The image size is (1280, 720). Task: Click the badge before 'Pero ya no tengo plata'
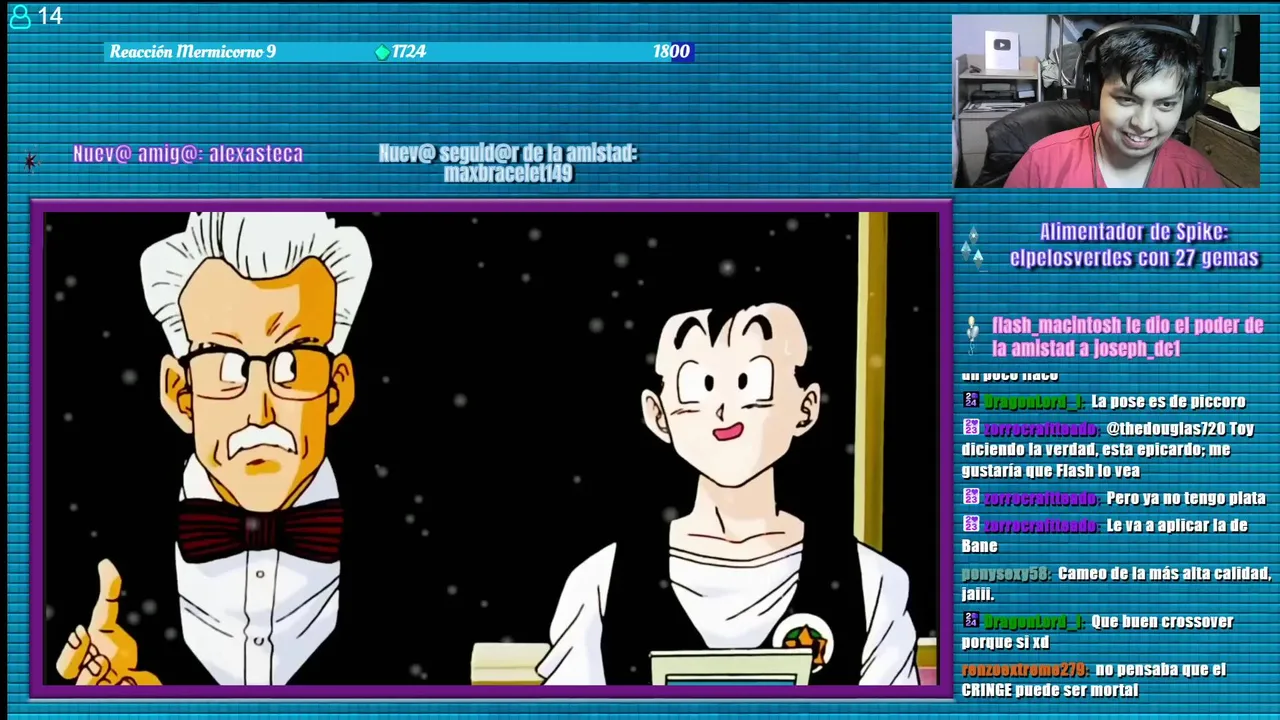tap(970, 497)
